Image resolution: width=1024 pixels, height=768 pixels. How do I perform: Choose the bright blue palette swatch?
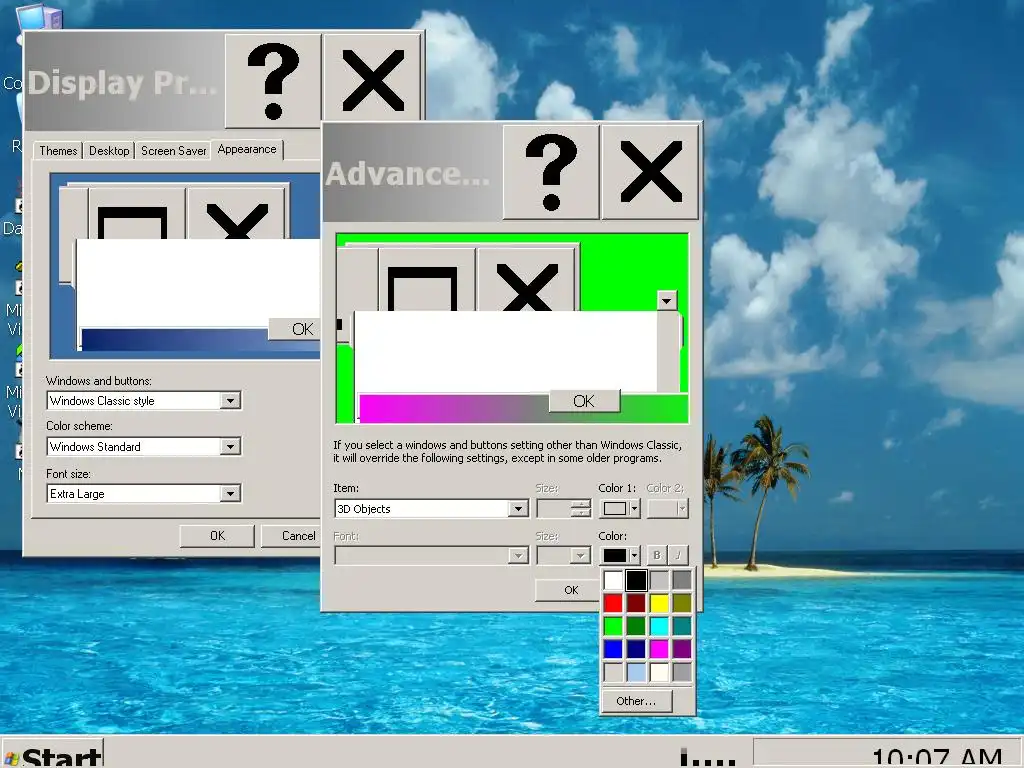613,648
